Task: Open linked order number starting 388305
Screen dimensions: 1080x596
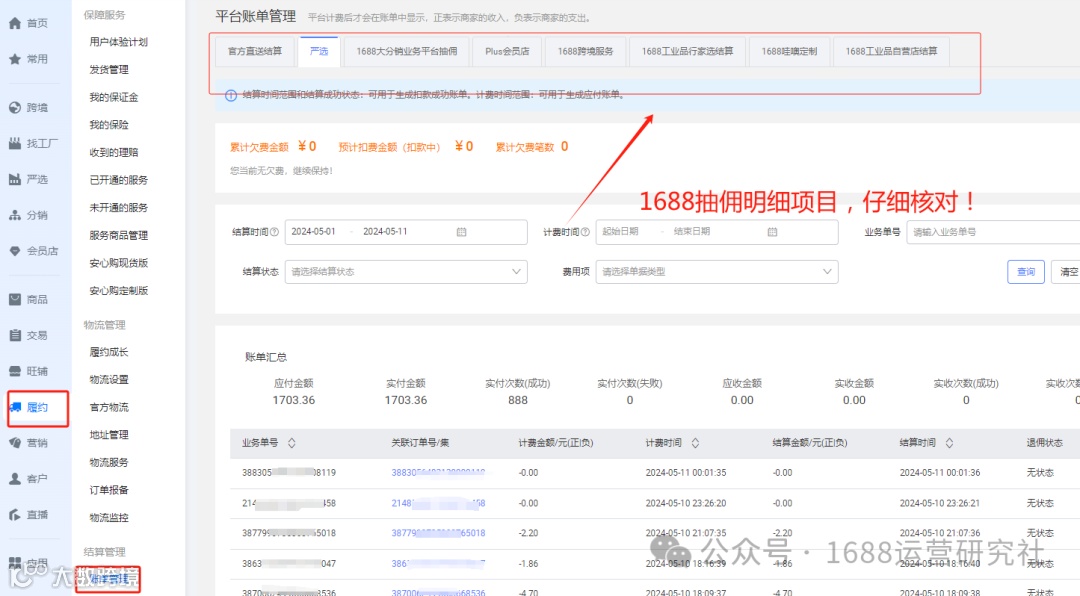Action: [x=438, y=473]
